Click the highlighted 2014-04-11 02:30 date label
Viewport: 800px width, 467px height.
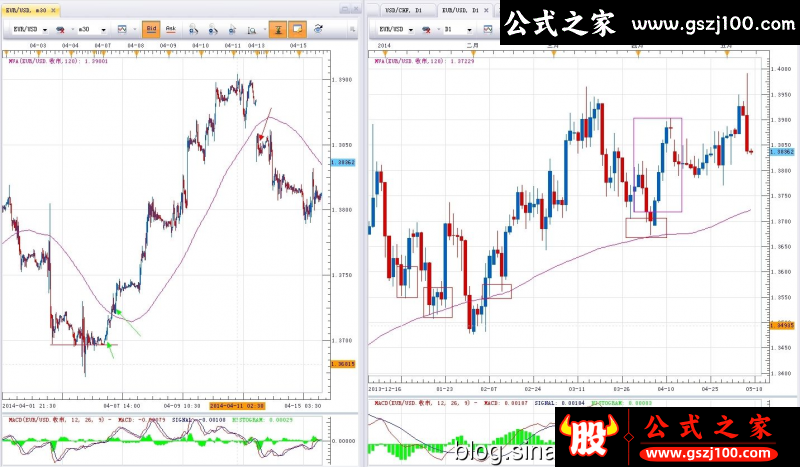(237, 406)
